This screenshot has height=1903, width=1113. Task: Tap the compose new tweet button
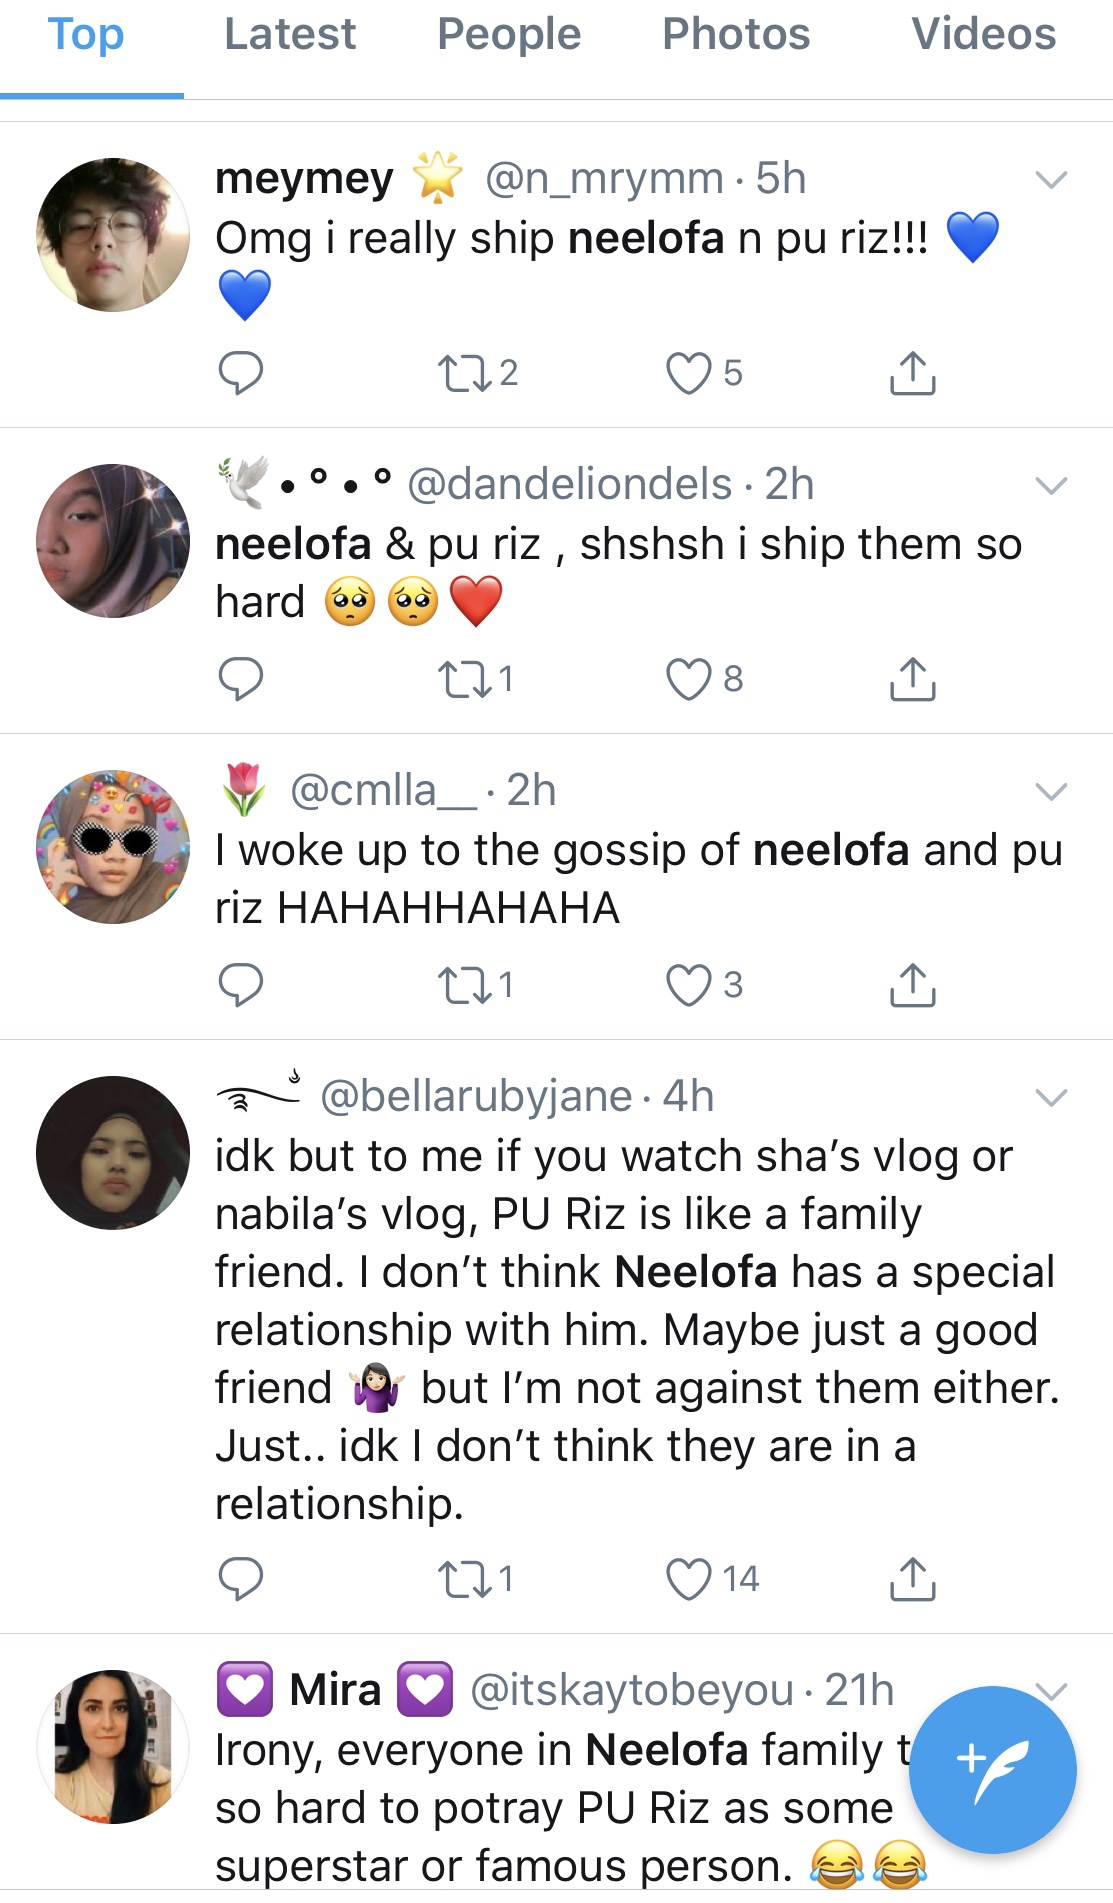point(992,1769)
